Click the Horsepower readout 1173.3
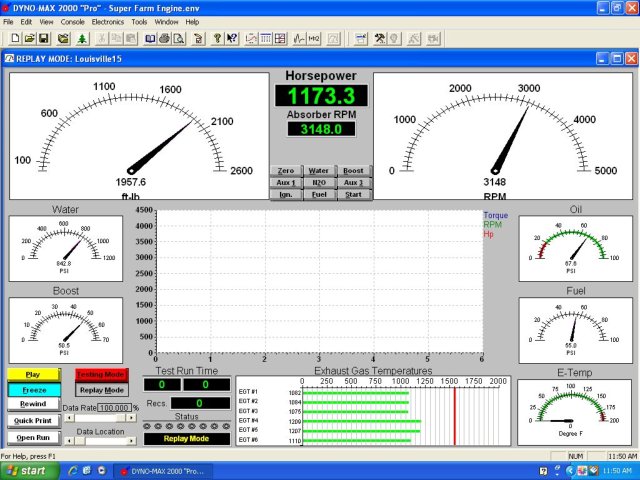This screenshot has width=640, height=480. point(321,96)
